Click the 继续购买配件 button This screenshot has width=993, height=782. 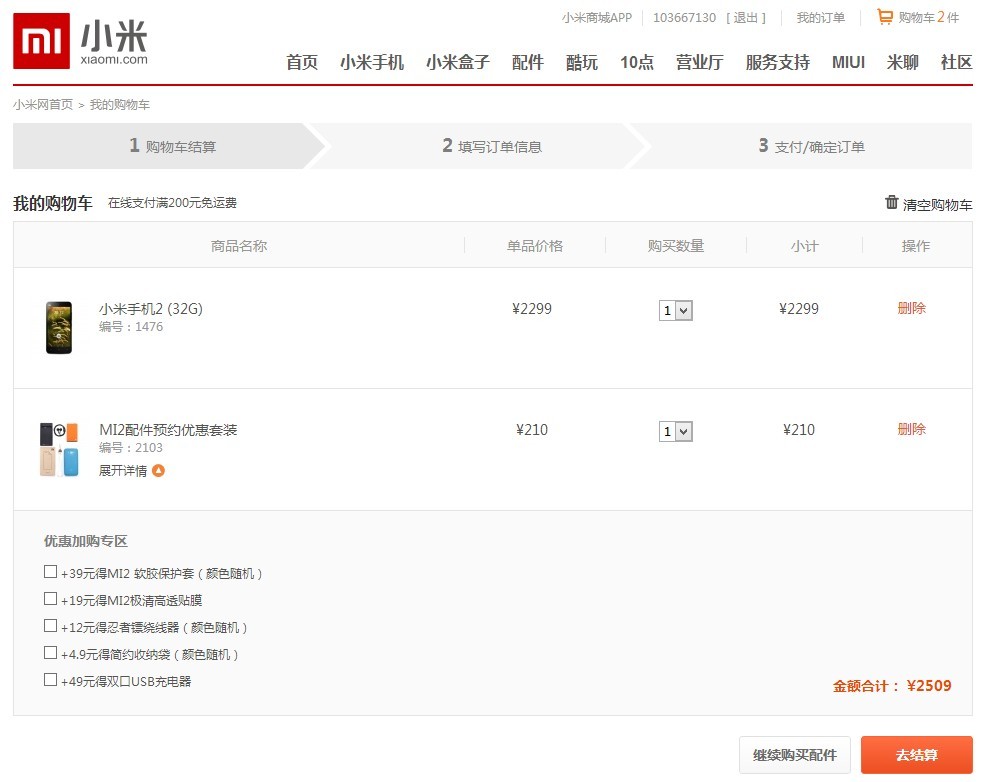coord(795,755)
